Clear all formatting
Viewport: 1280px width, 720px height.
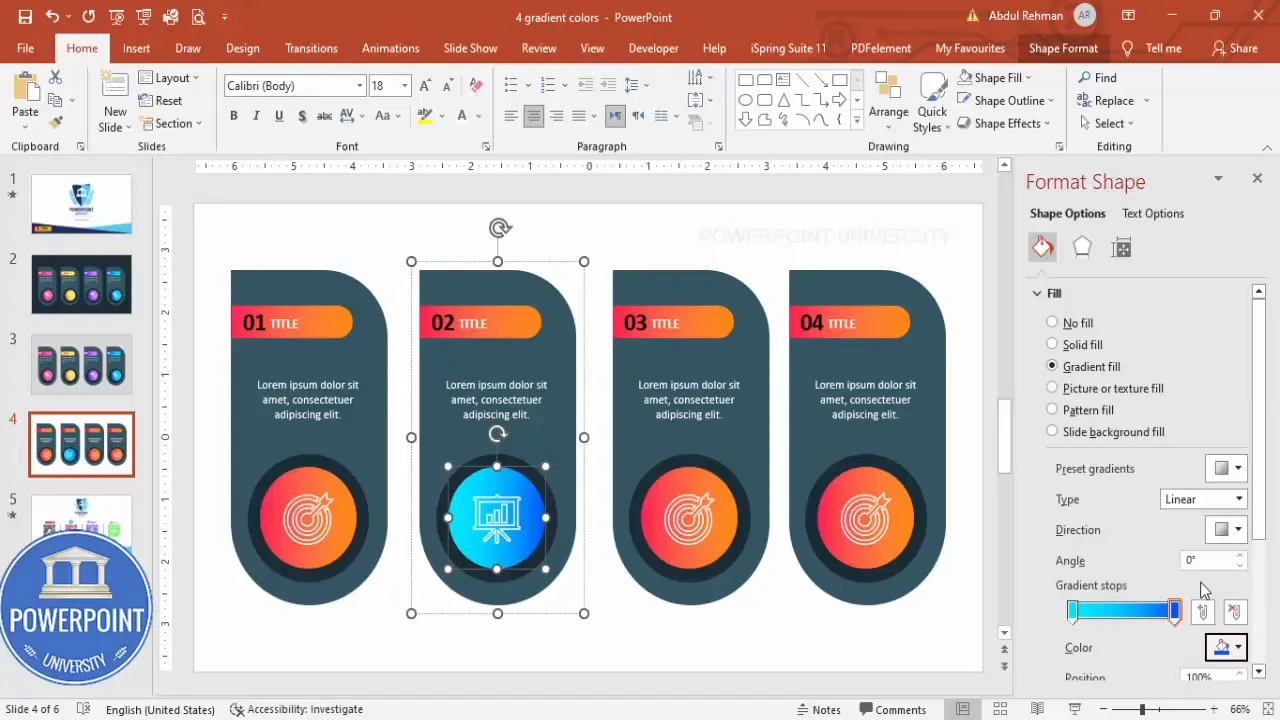coord(477,86)
